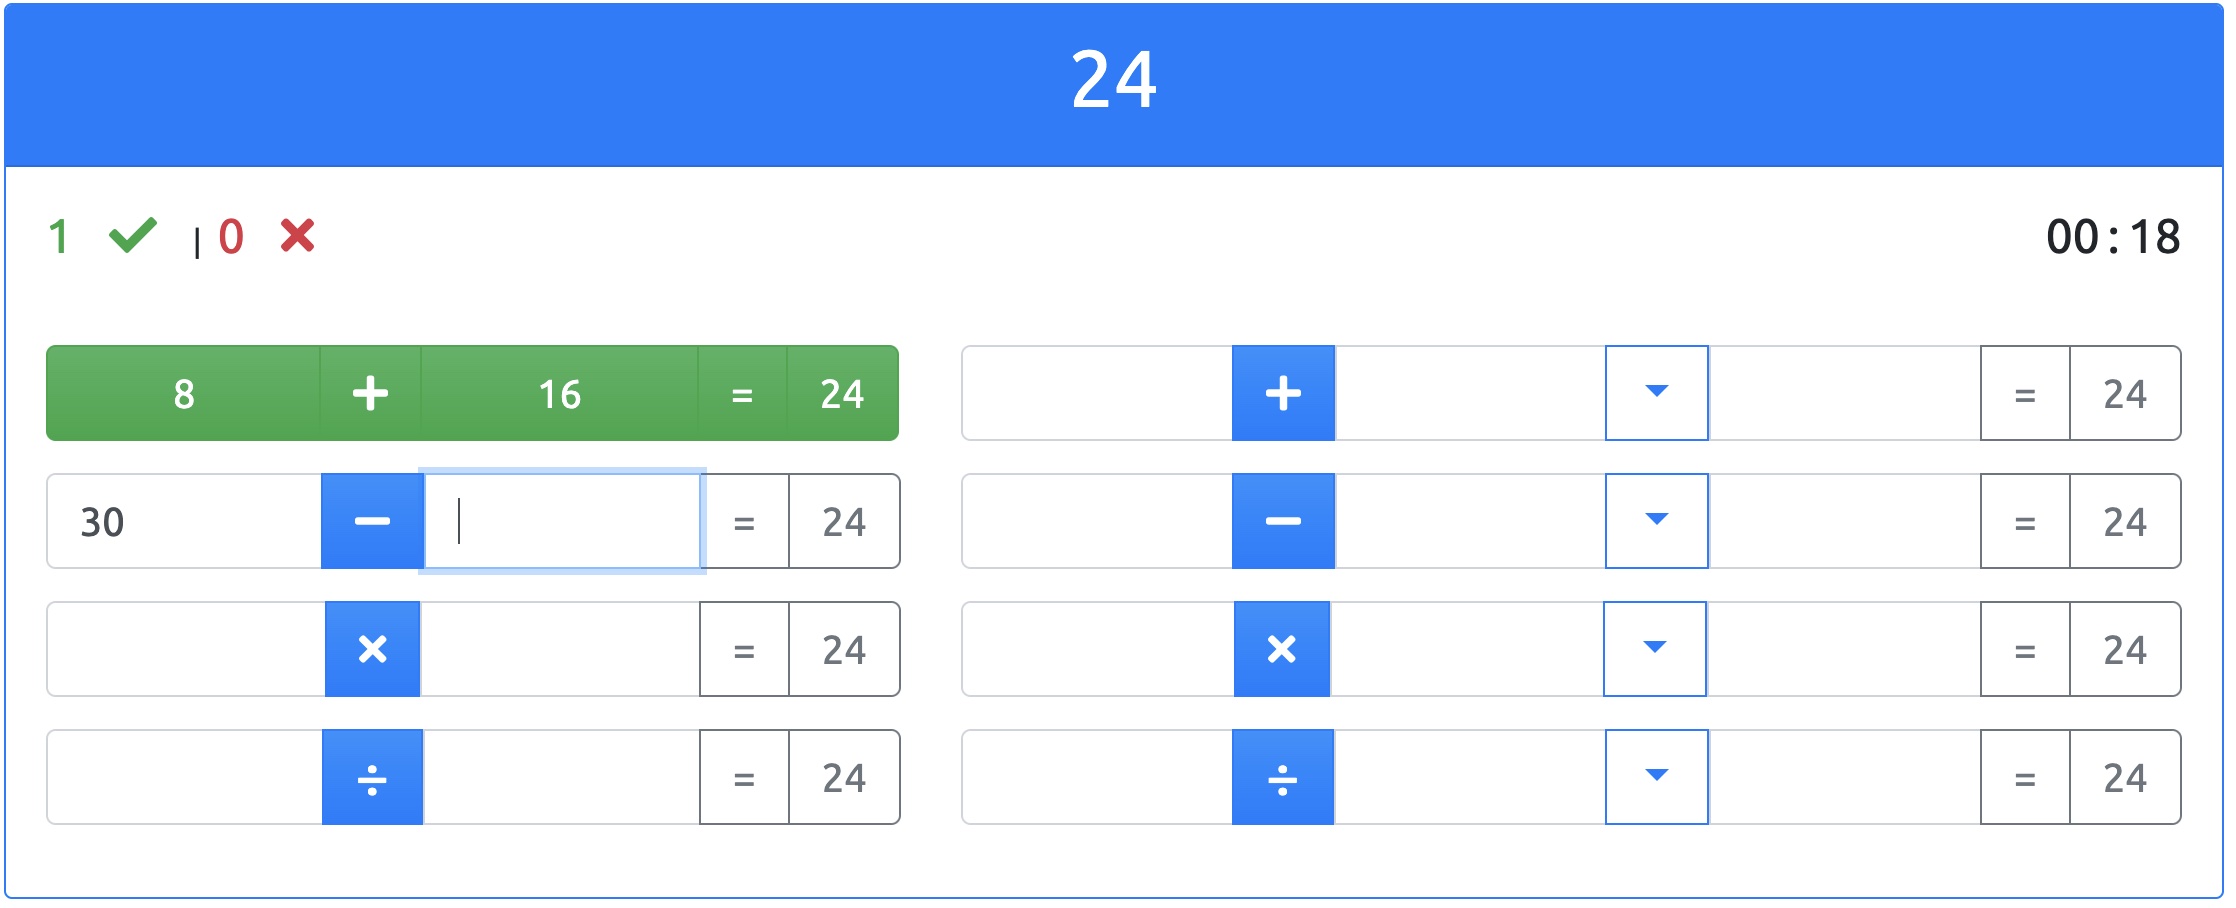Expand the dropdown in the right division row
The image size is (2236, 908).
[1656, 777]
